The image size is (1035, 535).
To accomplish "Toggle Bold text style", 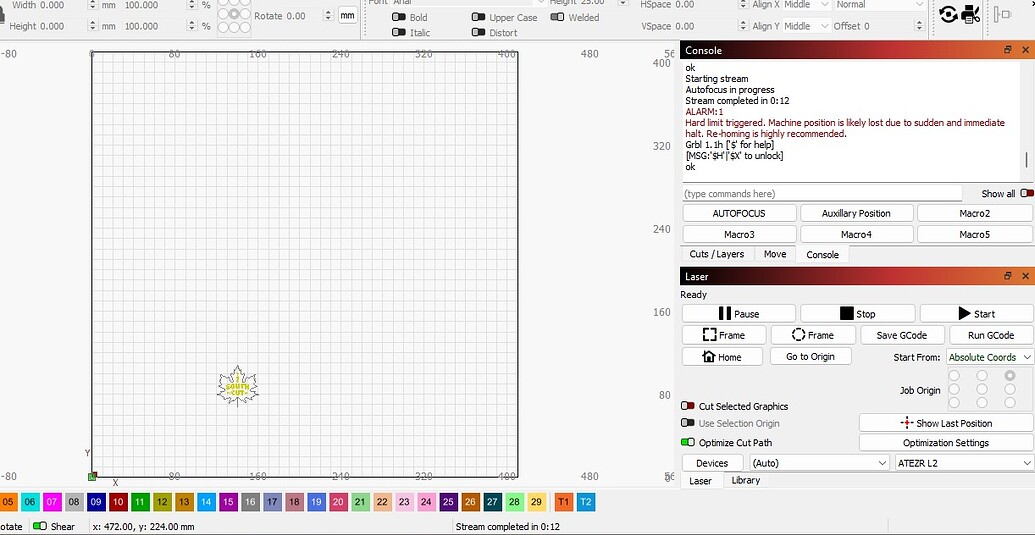I will tap(399, 17).
